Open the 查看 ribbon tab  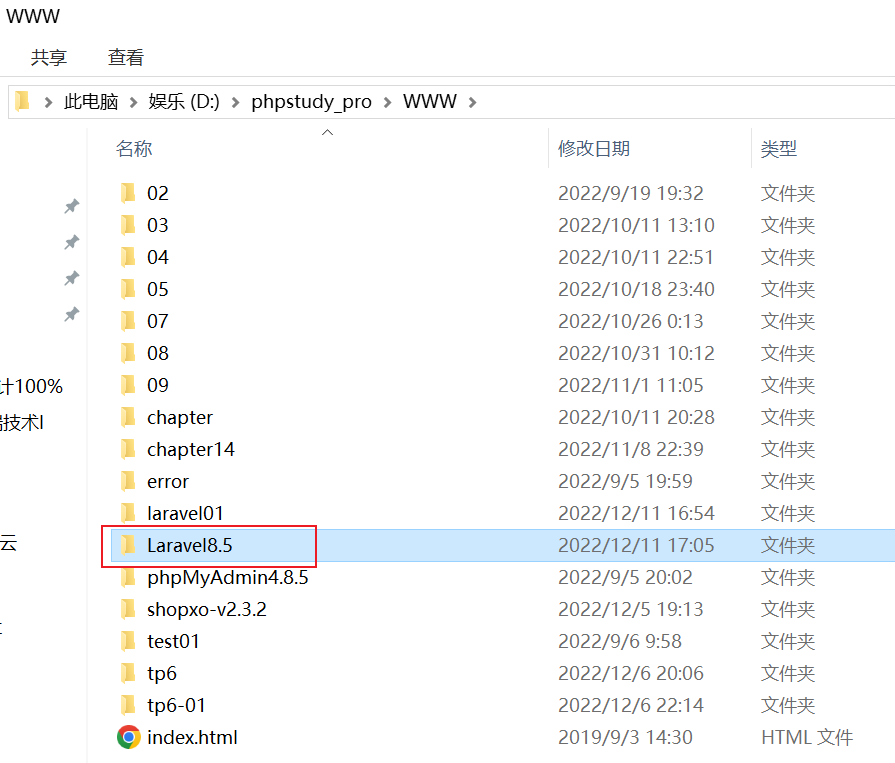126,57
